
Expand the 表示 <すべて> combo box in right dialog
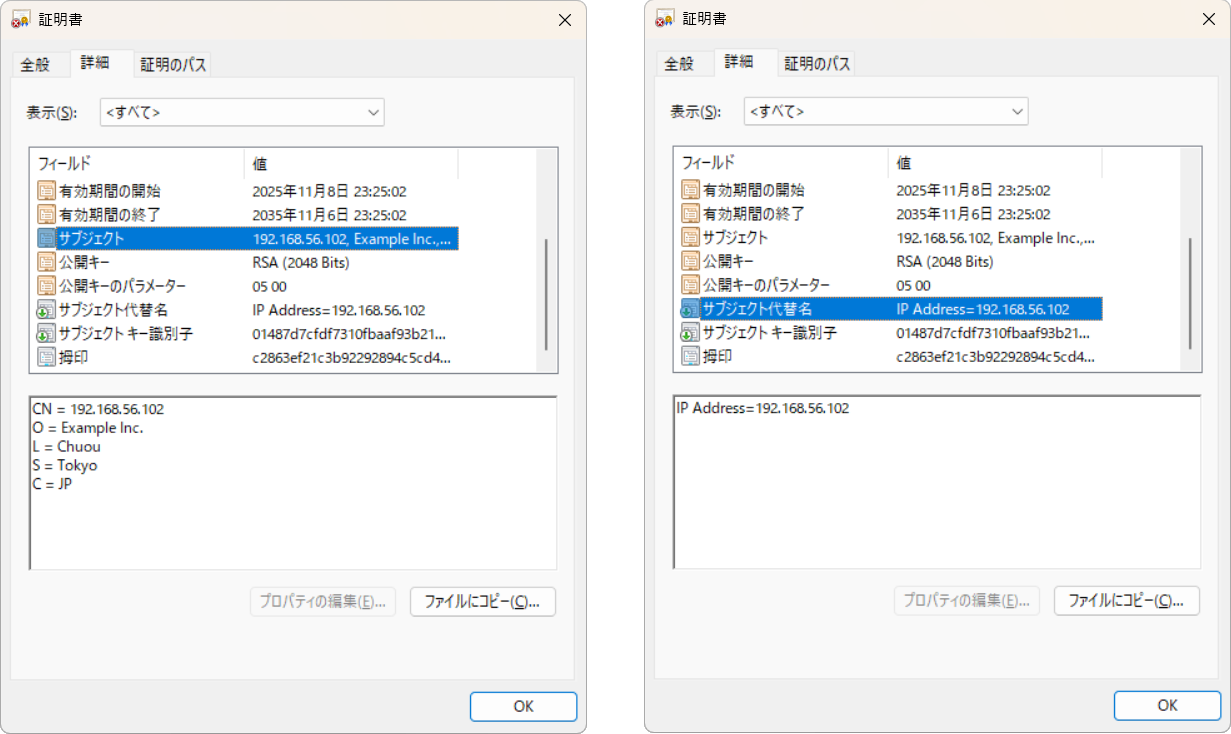click(x=886, y=112)
